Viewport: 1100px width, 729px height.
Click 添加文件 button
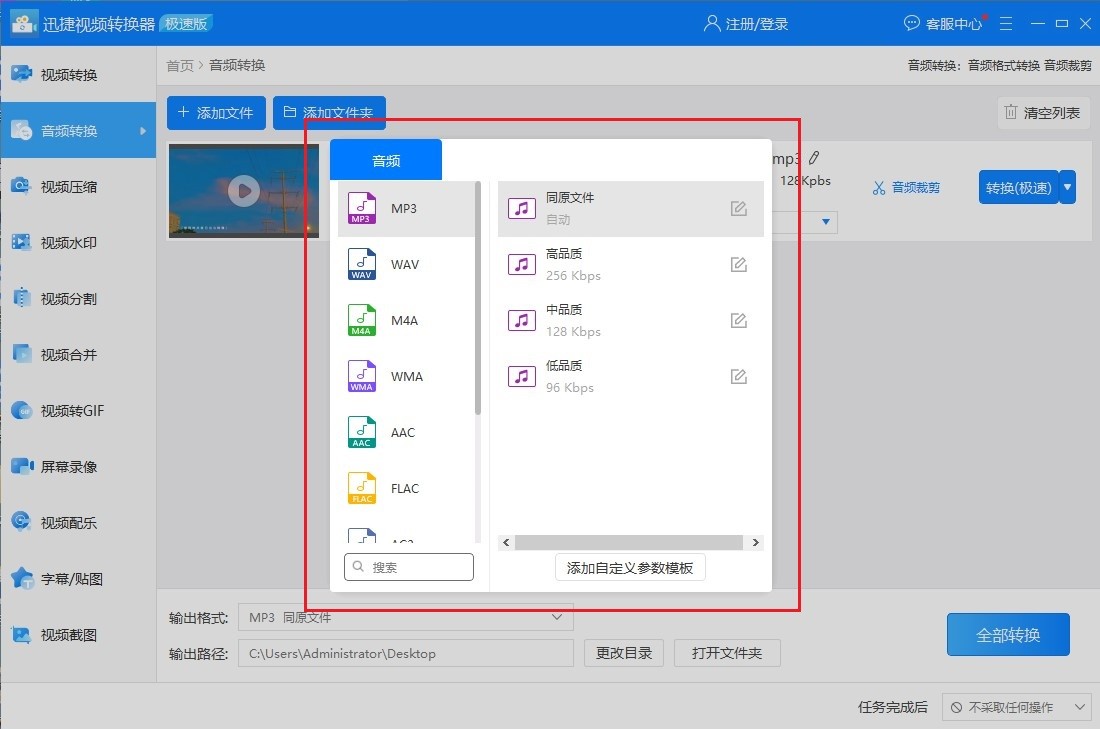pyautogui.click(x=216, y=113)
